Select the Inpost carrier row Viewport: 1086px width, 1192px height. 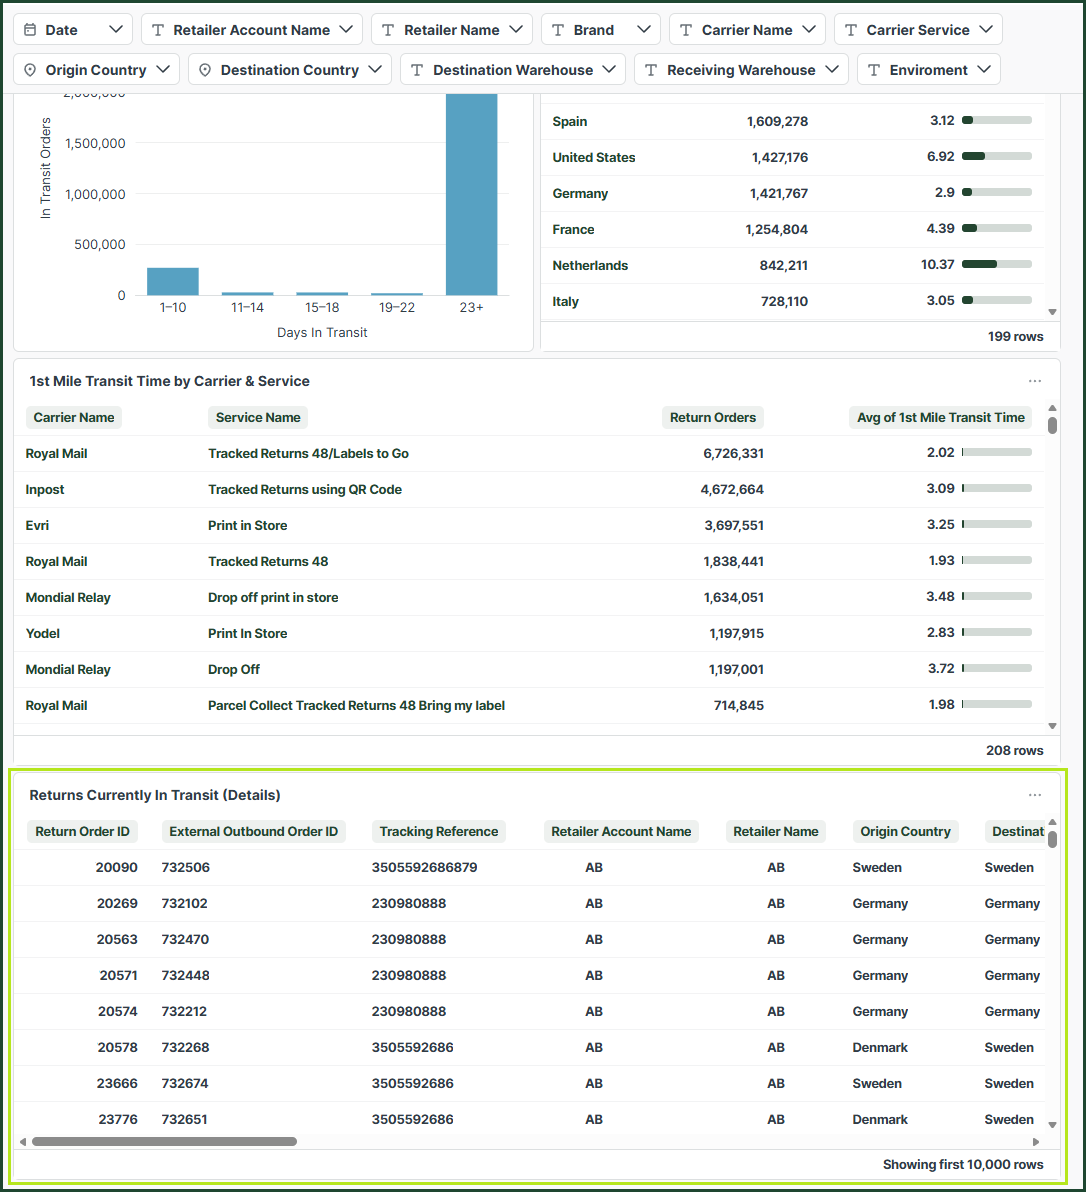point(529,490)
